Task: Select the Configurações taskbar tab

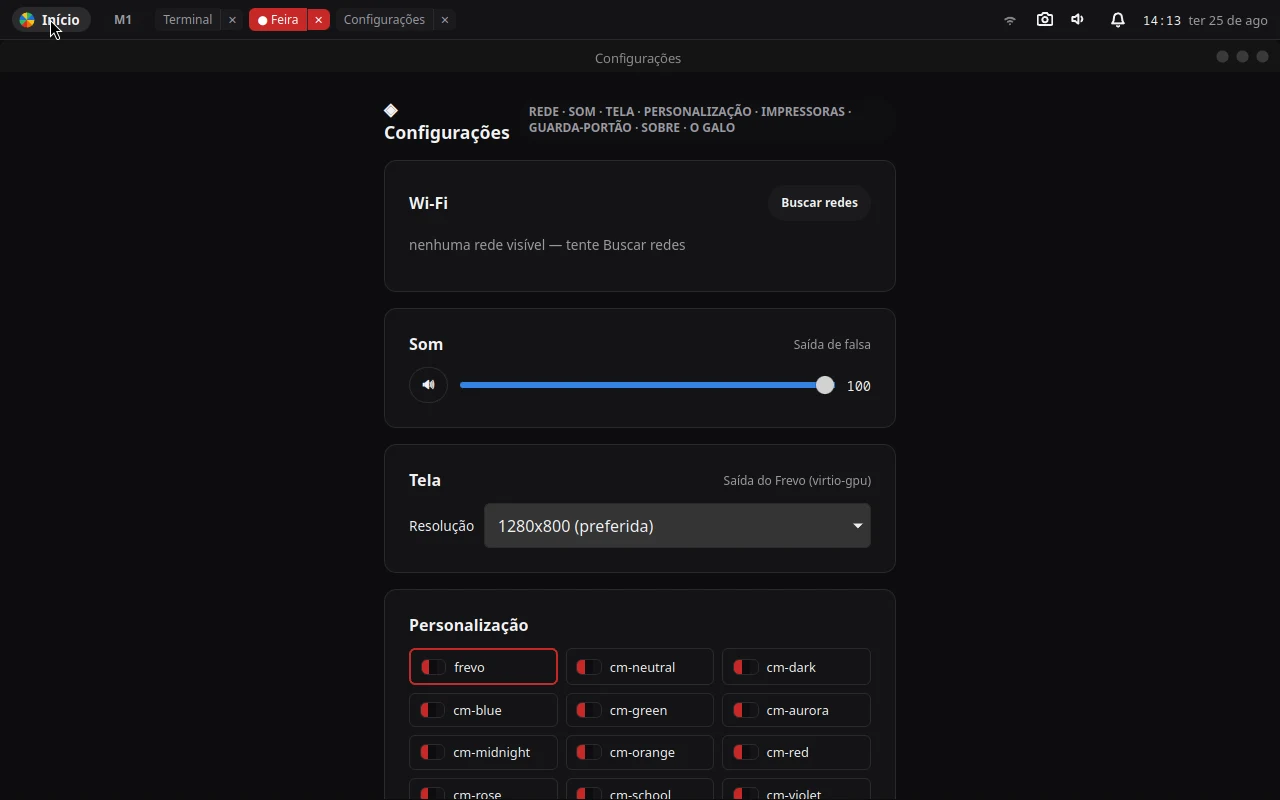Action: [384, 20]
